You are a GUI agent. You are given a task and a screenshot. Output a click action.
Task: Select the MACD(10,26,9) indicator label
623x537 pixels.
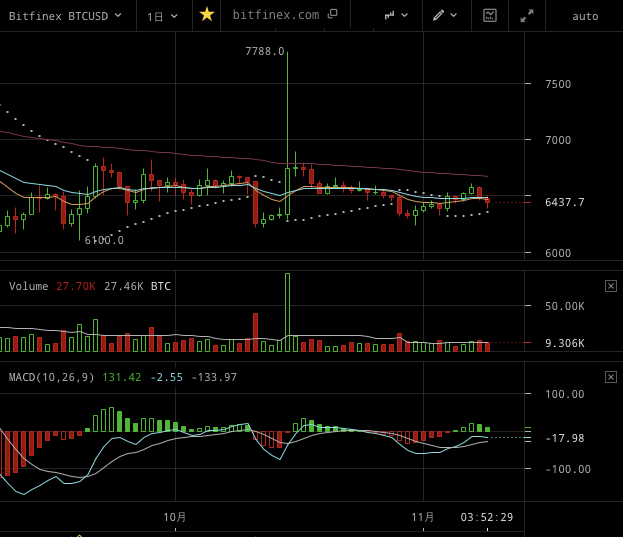point(51,377)
